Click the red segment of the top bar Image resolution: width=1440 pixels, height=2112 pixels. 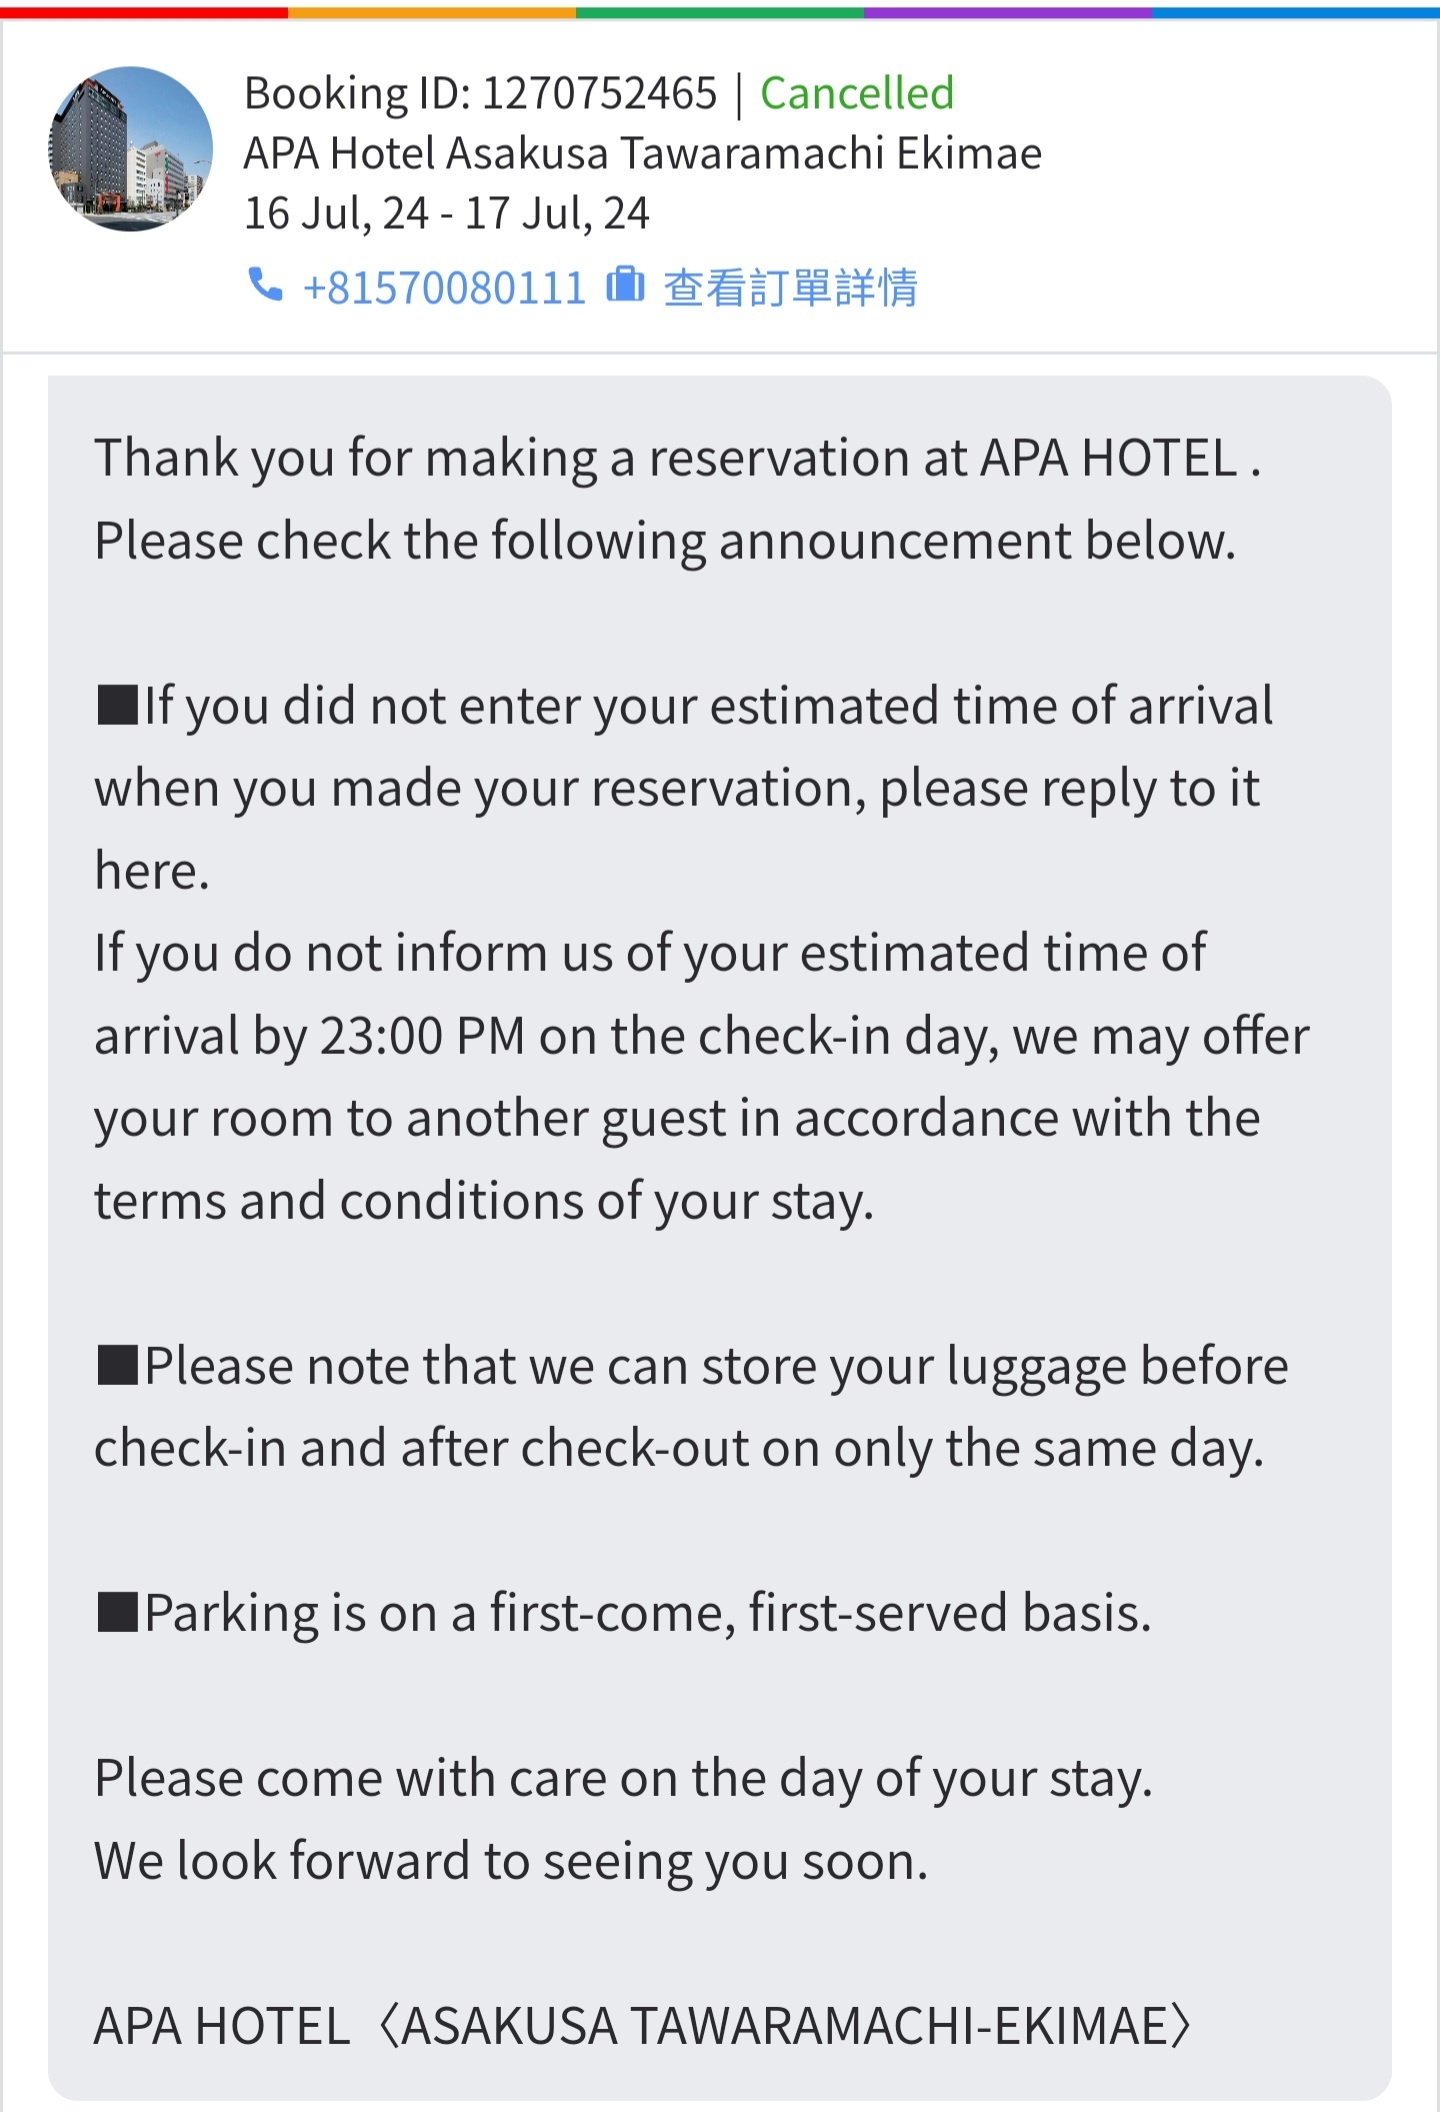(x=144, y=12)
